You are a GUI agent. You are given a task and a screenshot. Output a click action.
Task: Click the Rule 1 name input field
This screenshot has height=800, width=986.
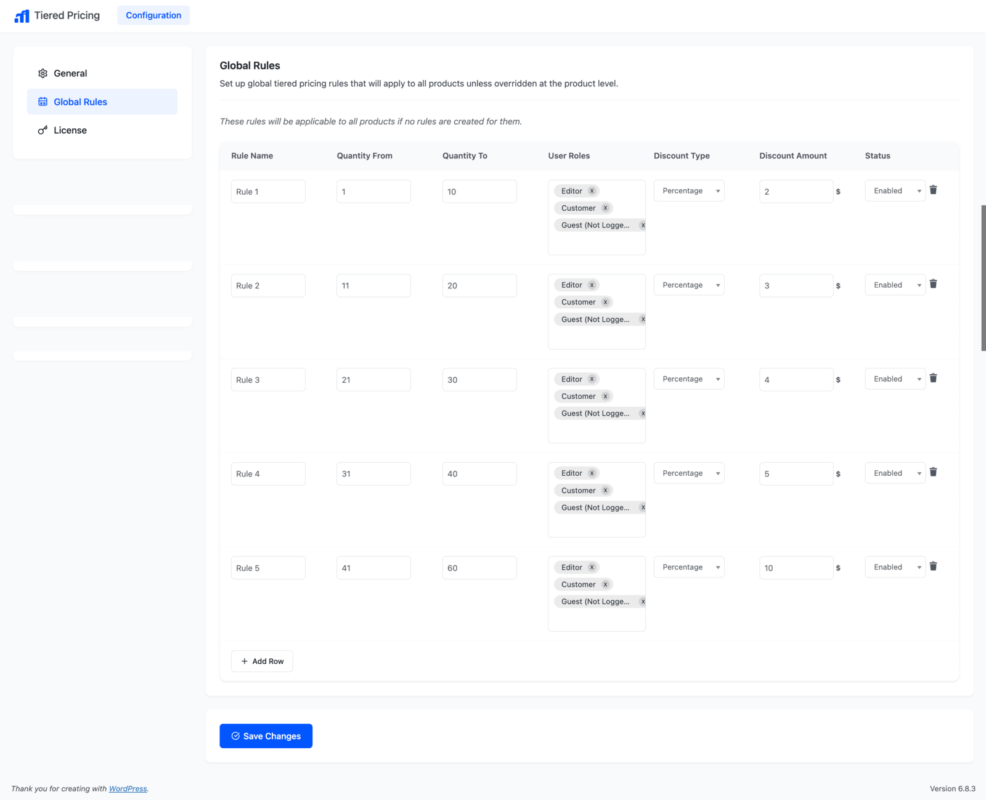pyautogui.click(x=268, y=190)
